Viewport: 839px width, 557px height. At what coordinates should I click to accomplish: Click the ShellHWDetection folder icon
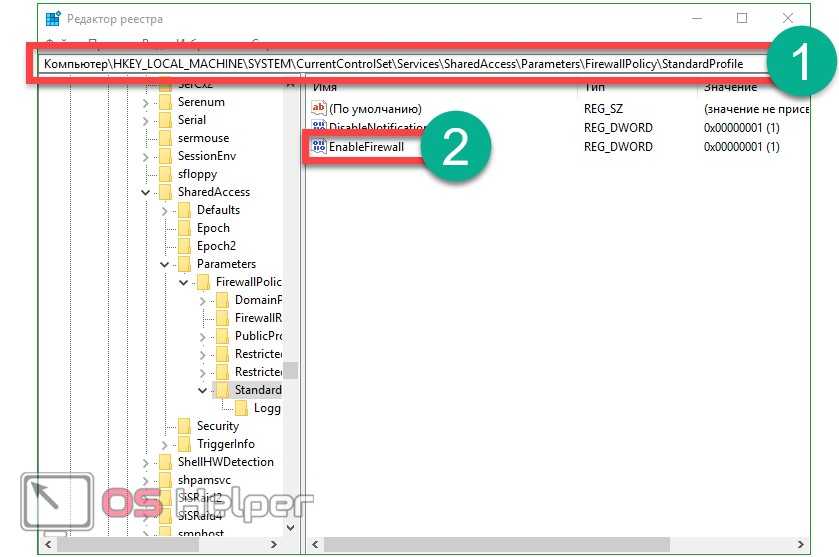click(x=166, y=462)
